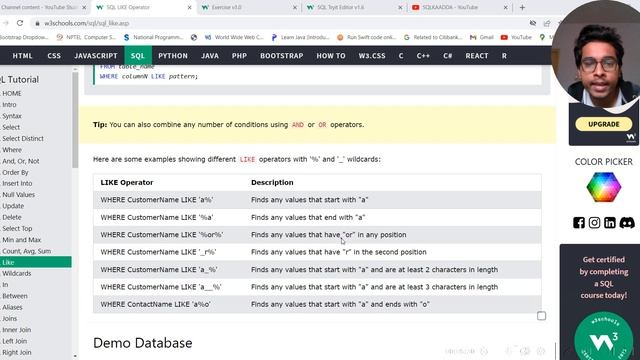Screen dimensions: 640x360
Task: Open National Programme bookmark
Action: (x=153, y=37)
